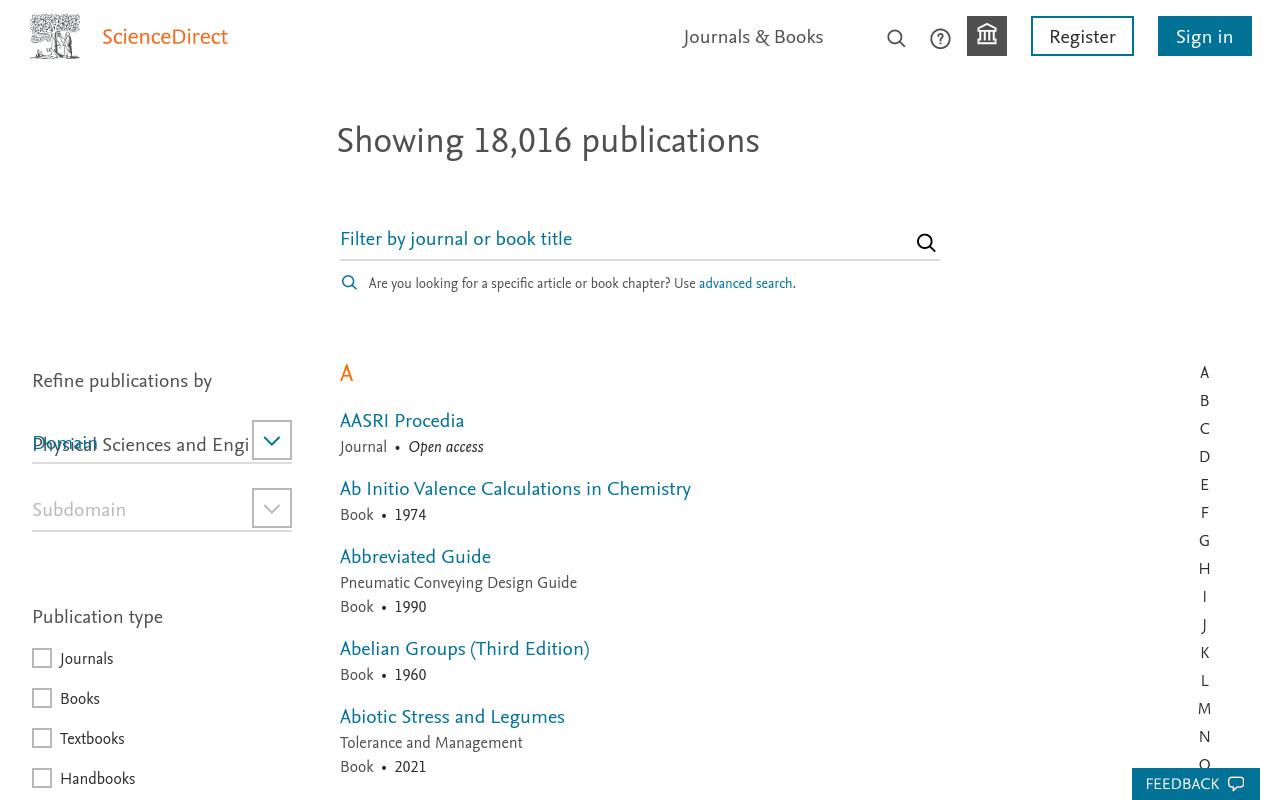This screenshot has height=800, width=1280.
Task: Click the FEEDBACK button
Action: [1195, 784]
